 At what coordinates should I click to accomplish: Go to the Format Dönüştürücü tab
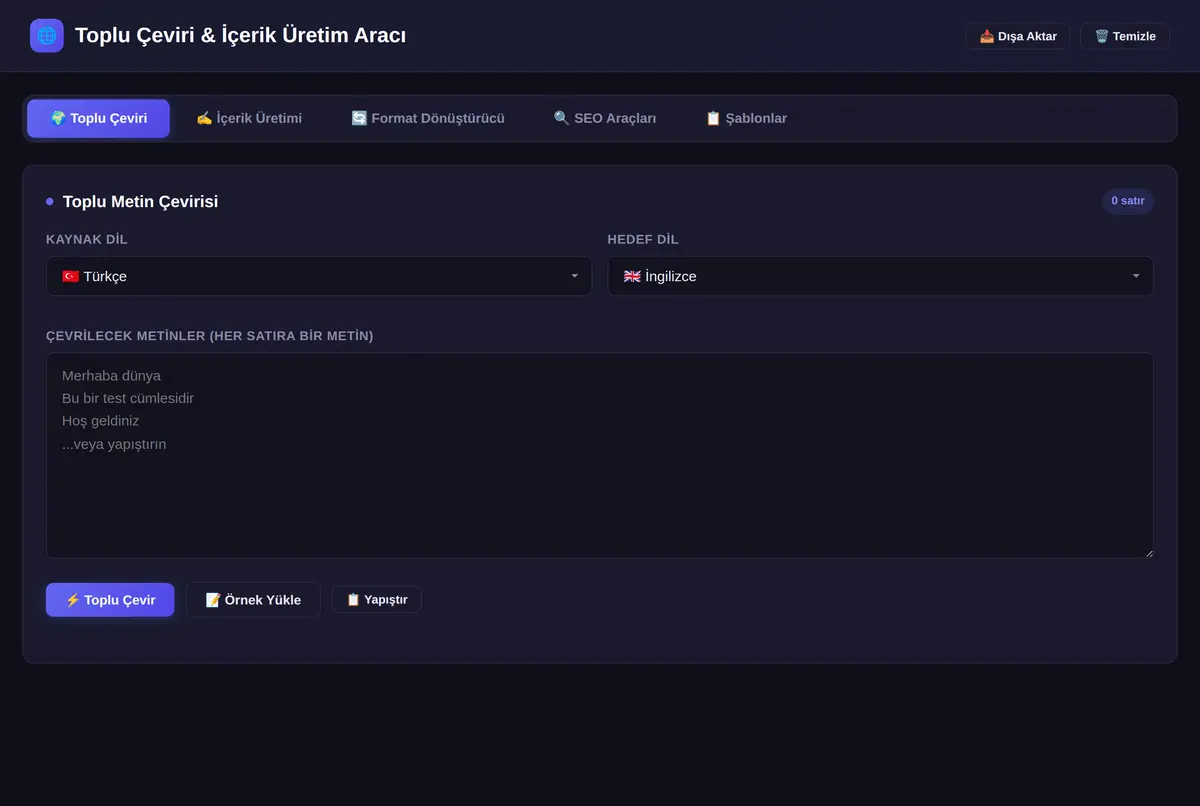coord(428,118)
